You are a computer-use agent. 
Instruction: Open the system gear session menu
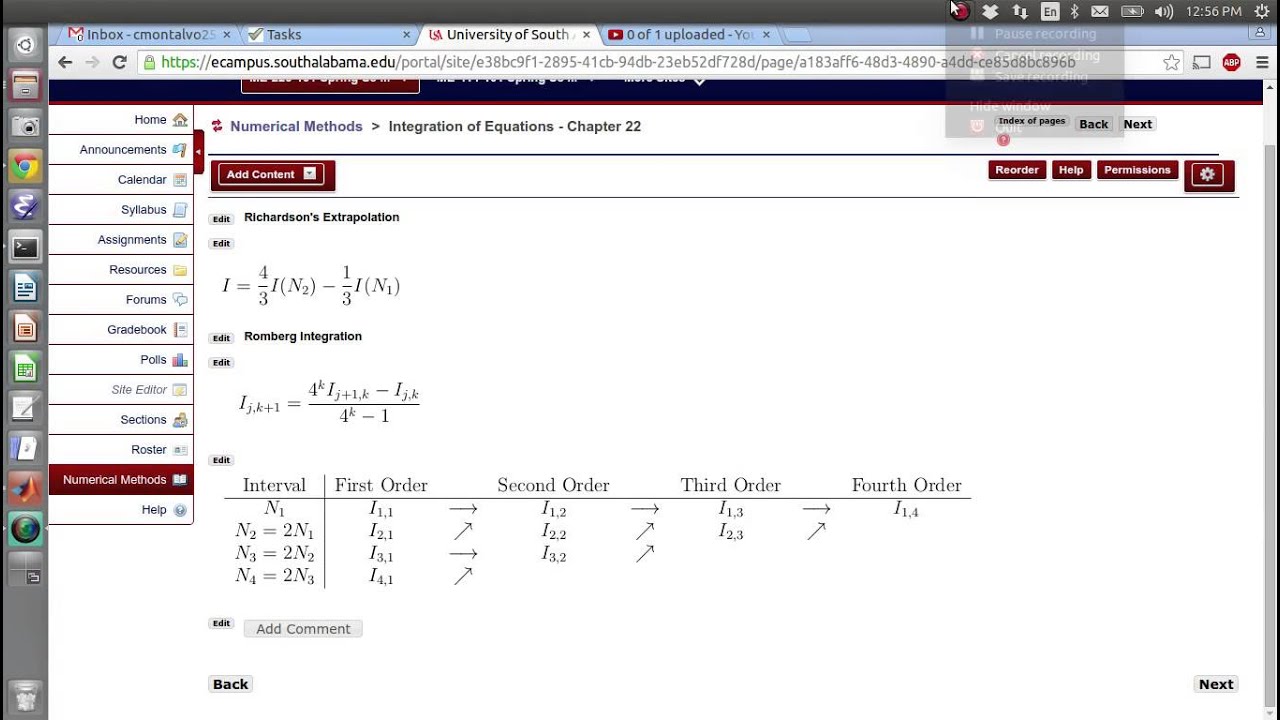tap(1262, 11)
